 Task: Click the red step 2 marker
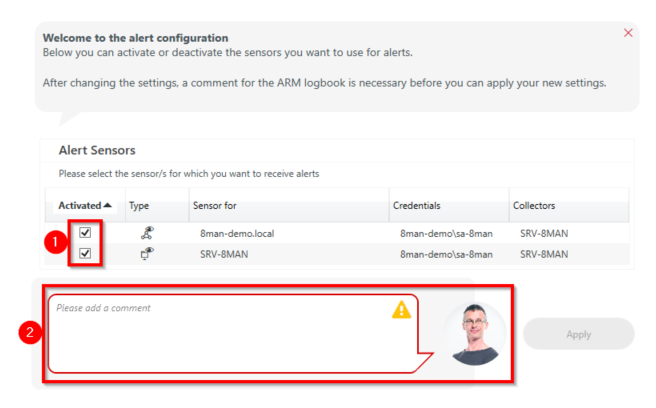click(31, 333)
